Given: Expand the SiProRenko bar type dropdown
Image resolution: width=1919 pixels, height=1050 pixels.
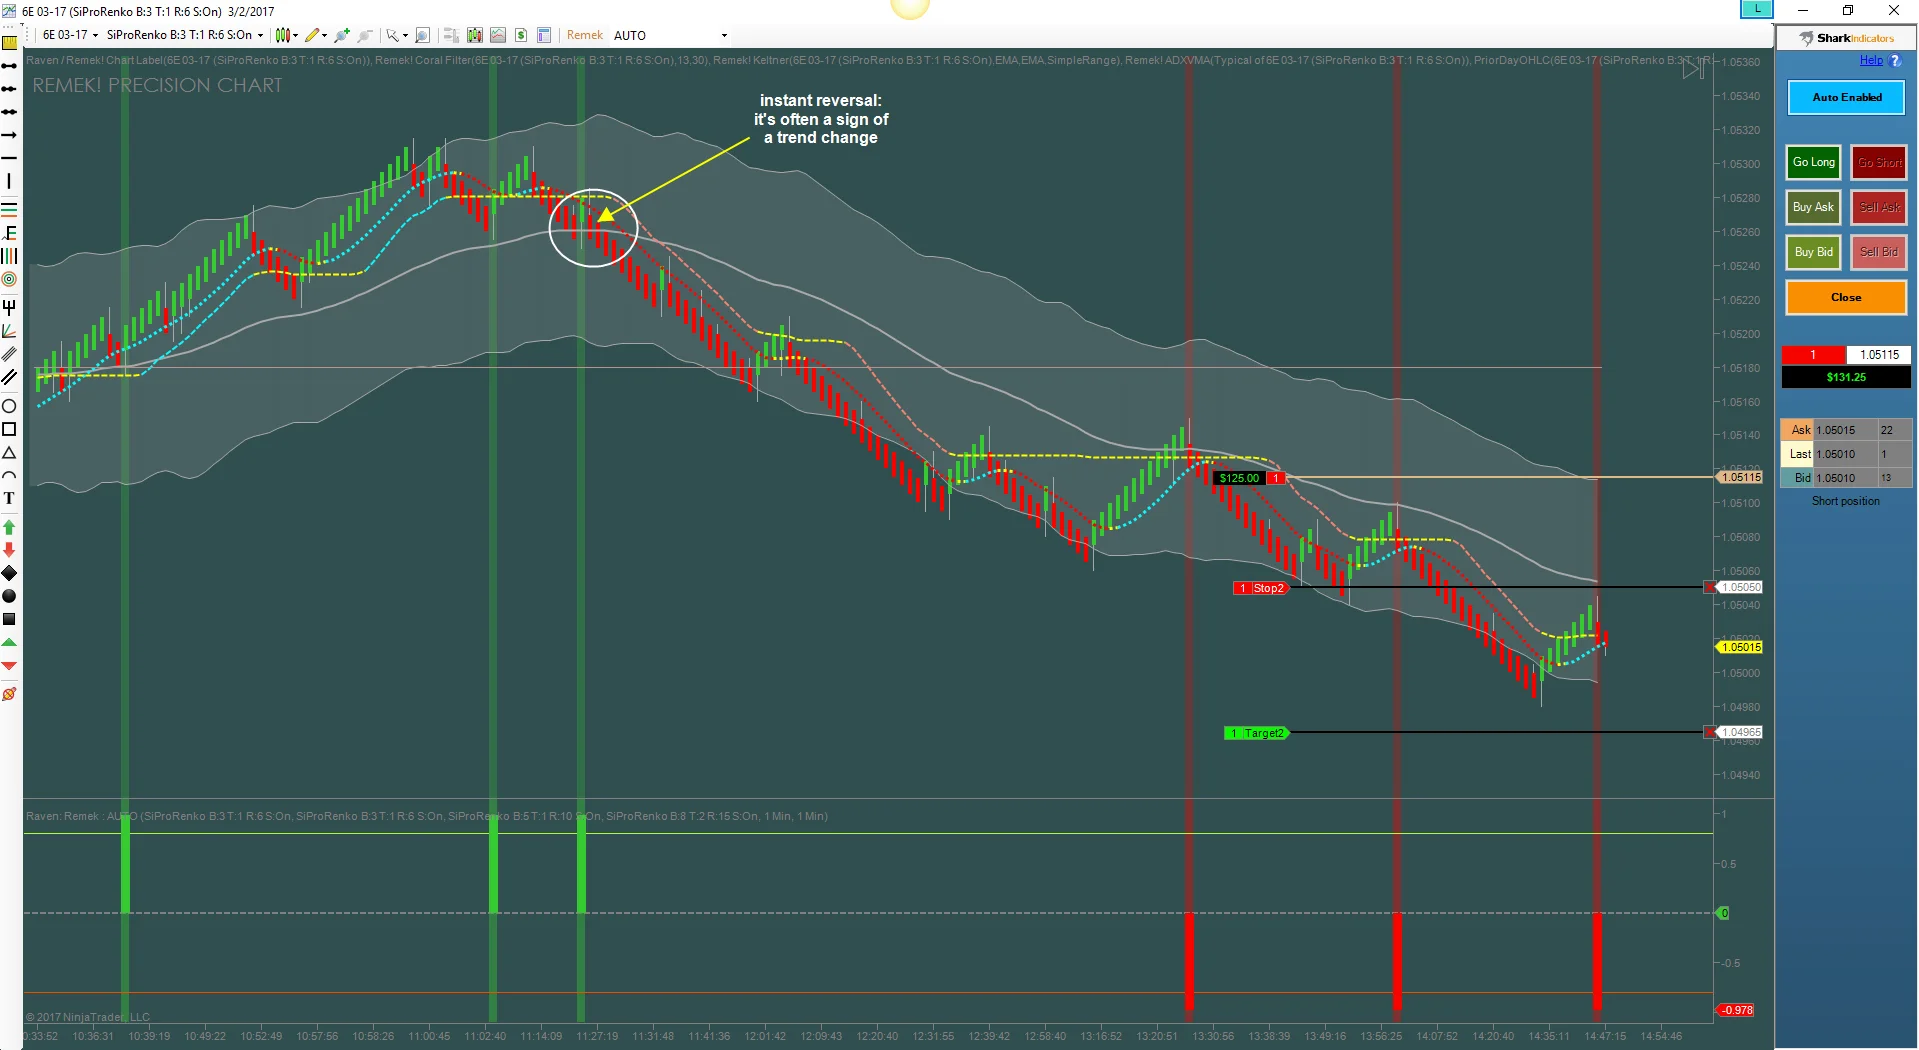Looking at the screenshot, I should 185,35.
